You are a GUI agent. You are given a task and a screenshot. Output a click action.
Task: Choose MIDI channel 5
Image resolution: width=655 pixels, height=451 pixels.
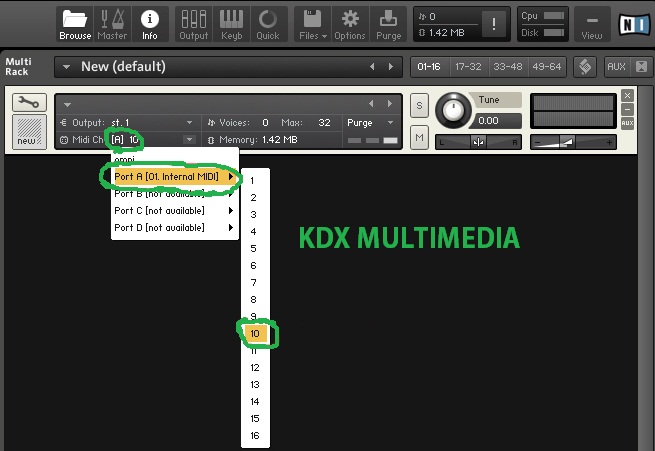click(x=255, y=249)
